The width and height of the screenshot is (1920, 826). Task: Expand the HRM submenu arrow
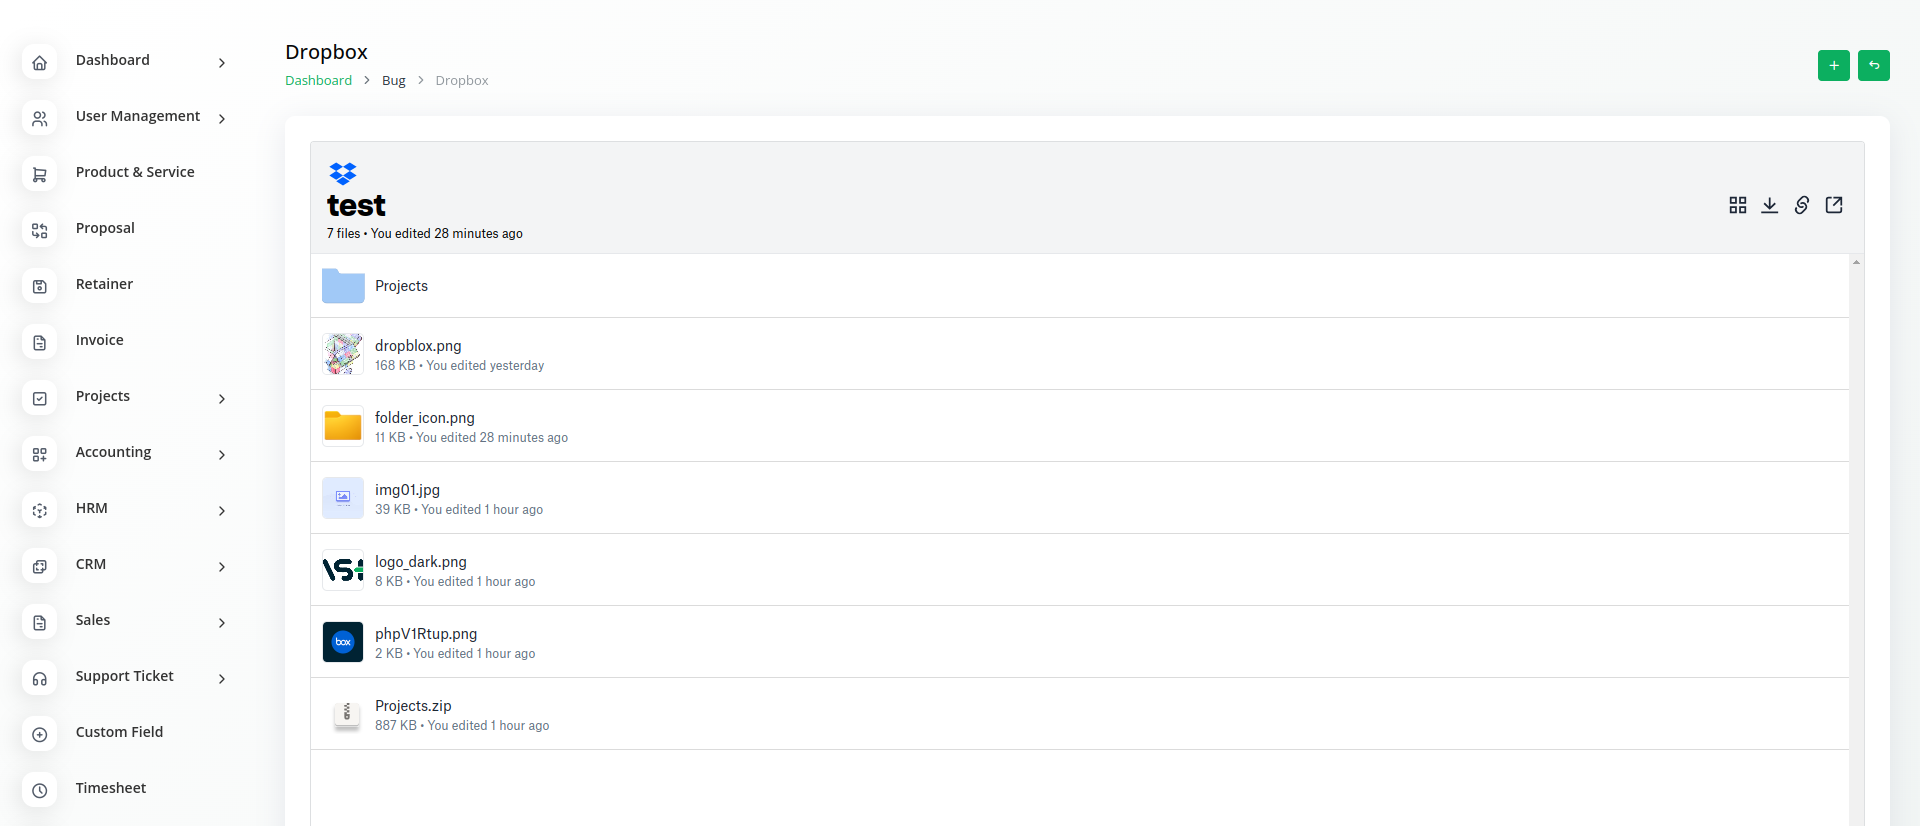click(x=222, y=510)
